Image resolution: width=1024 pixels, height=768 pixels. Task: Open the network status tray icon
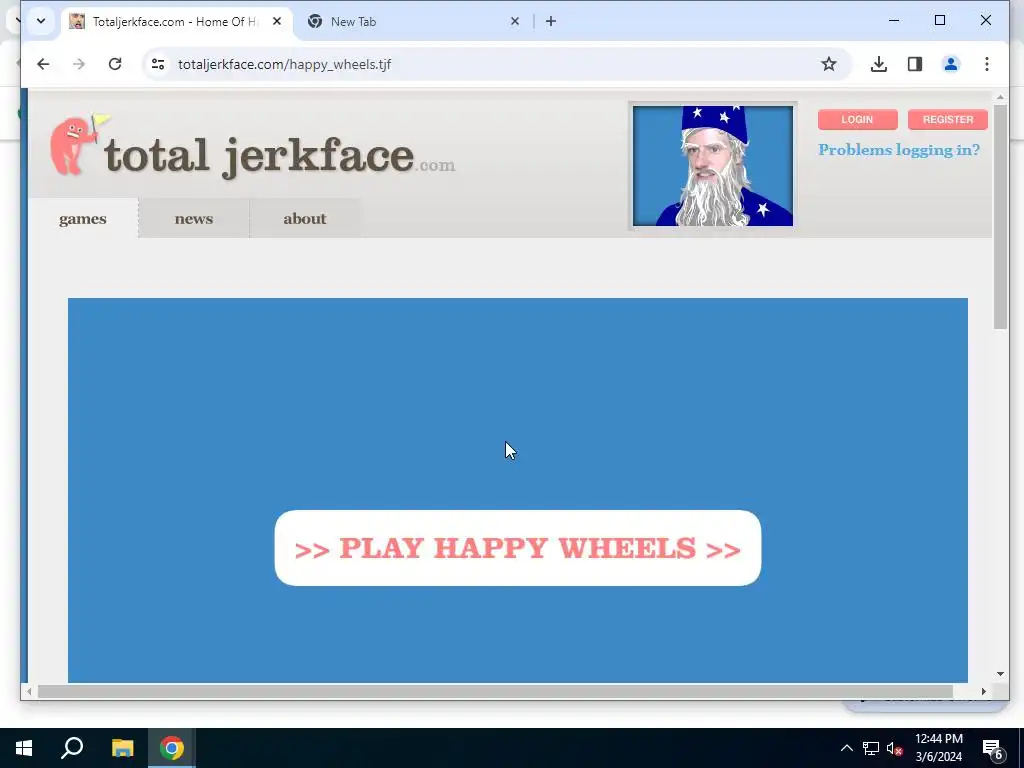(x=871, y=748)
